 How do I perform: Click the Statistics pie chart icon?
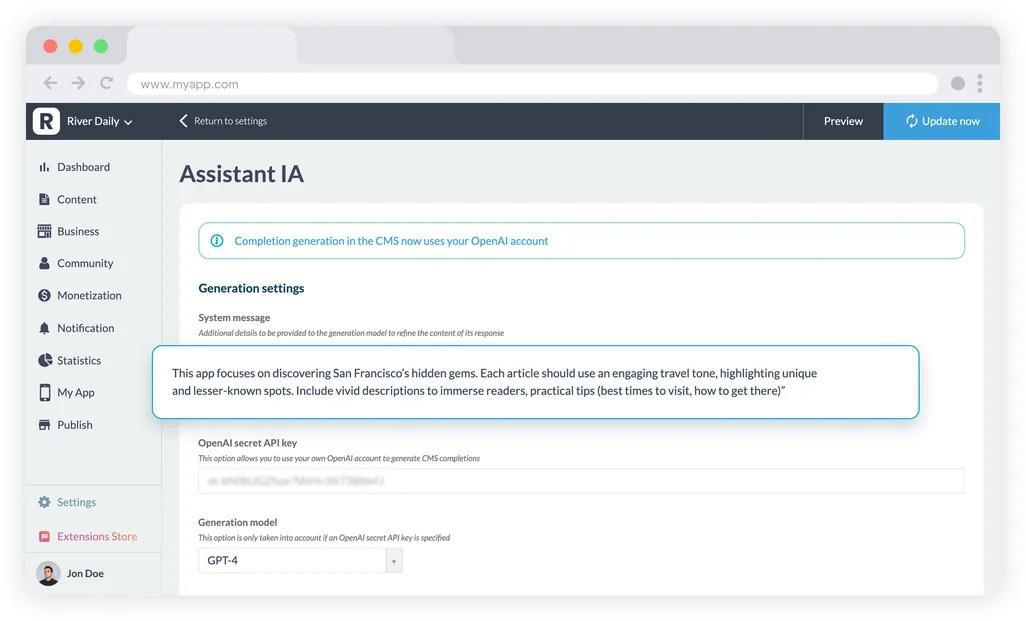pyautogui.click(x=44, y=359)
